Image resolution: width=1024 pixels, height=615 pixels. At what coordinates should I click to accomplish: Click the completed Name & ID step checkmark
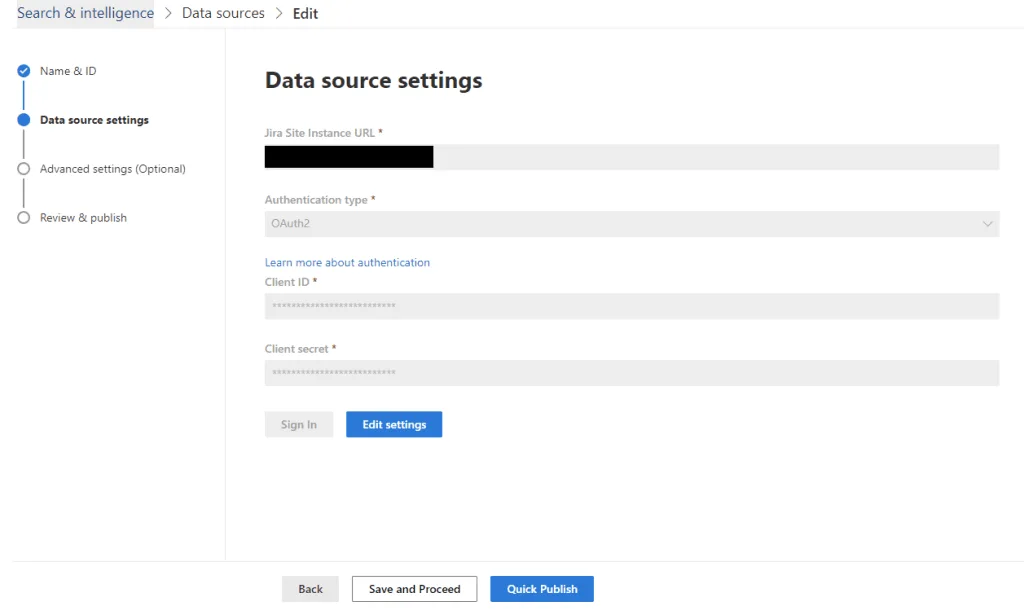(x=24, y=71)
